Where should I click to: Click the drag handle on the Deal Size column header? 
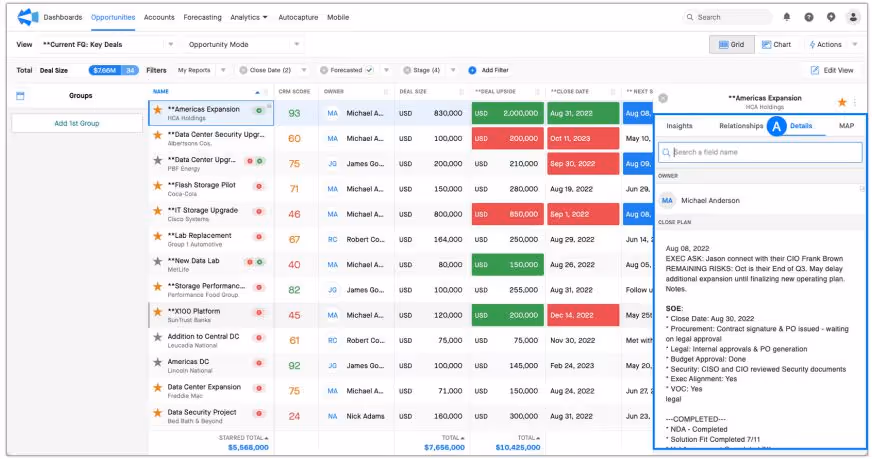(x=462, y=92)
